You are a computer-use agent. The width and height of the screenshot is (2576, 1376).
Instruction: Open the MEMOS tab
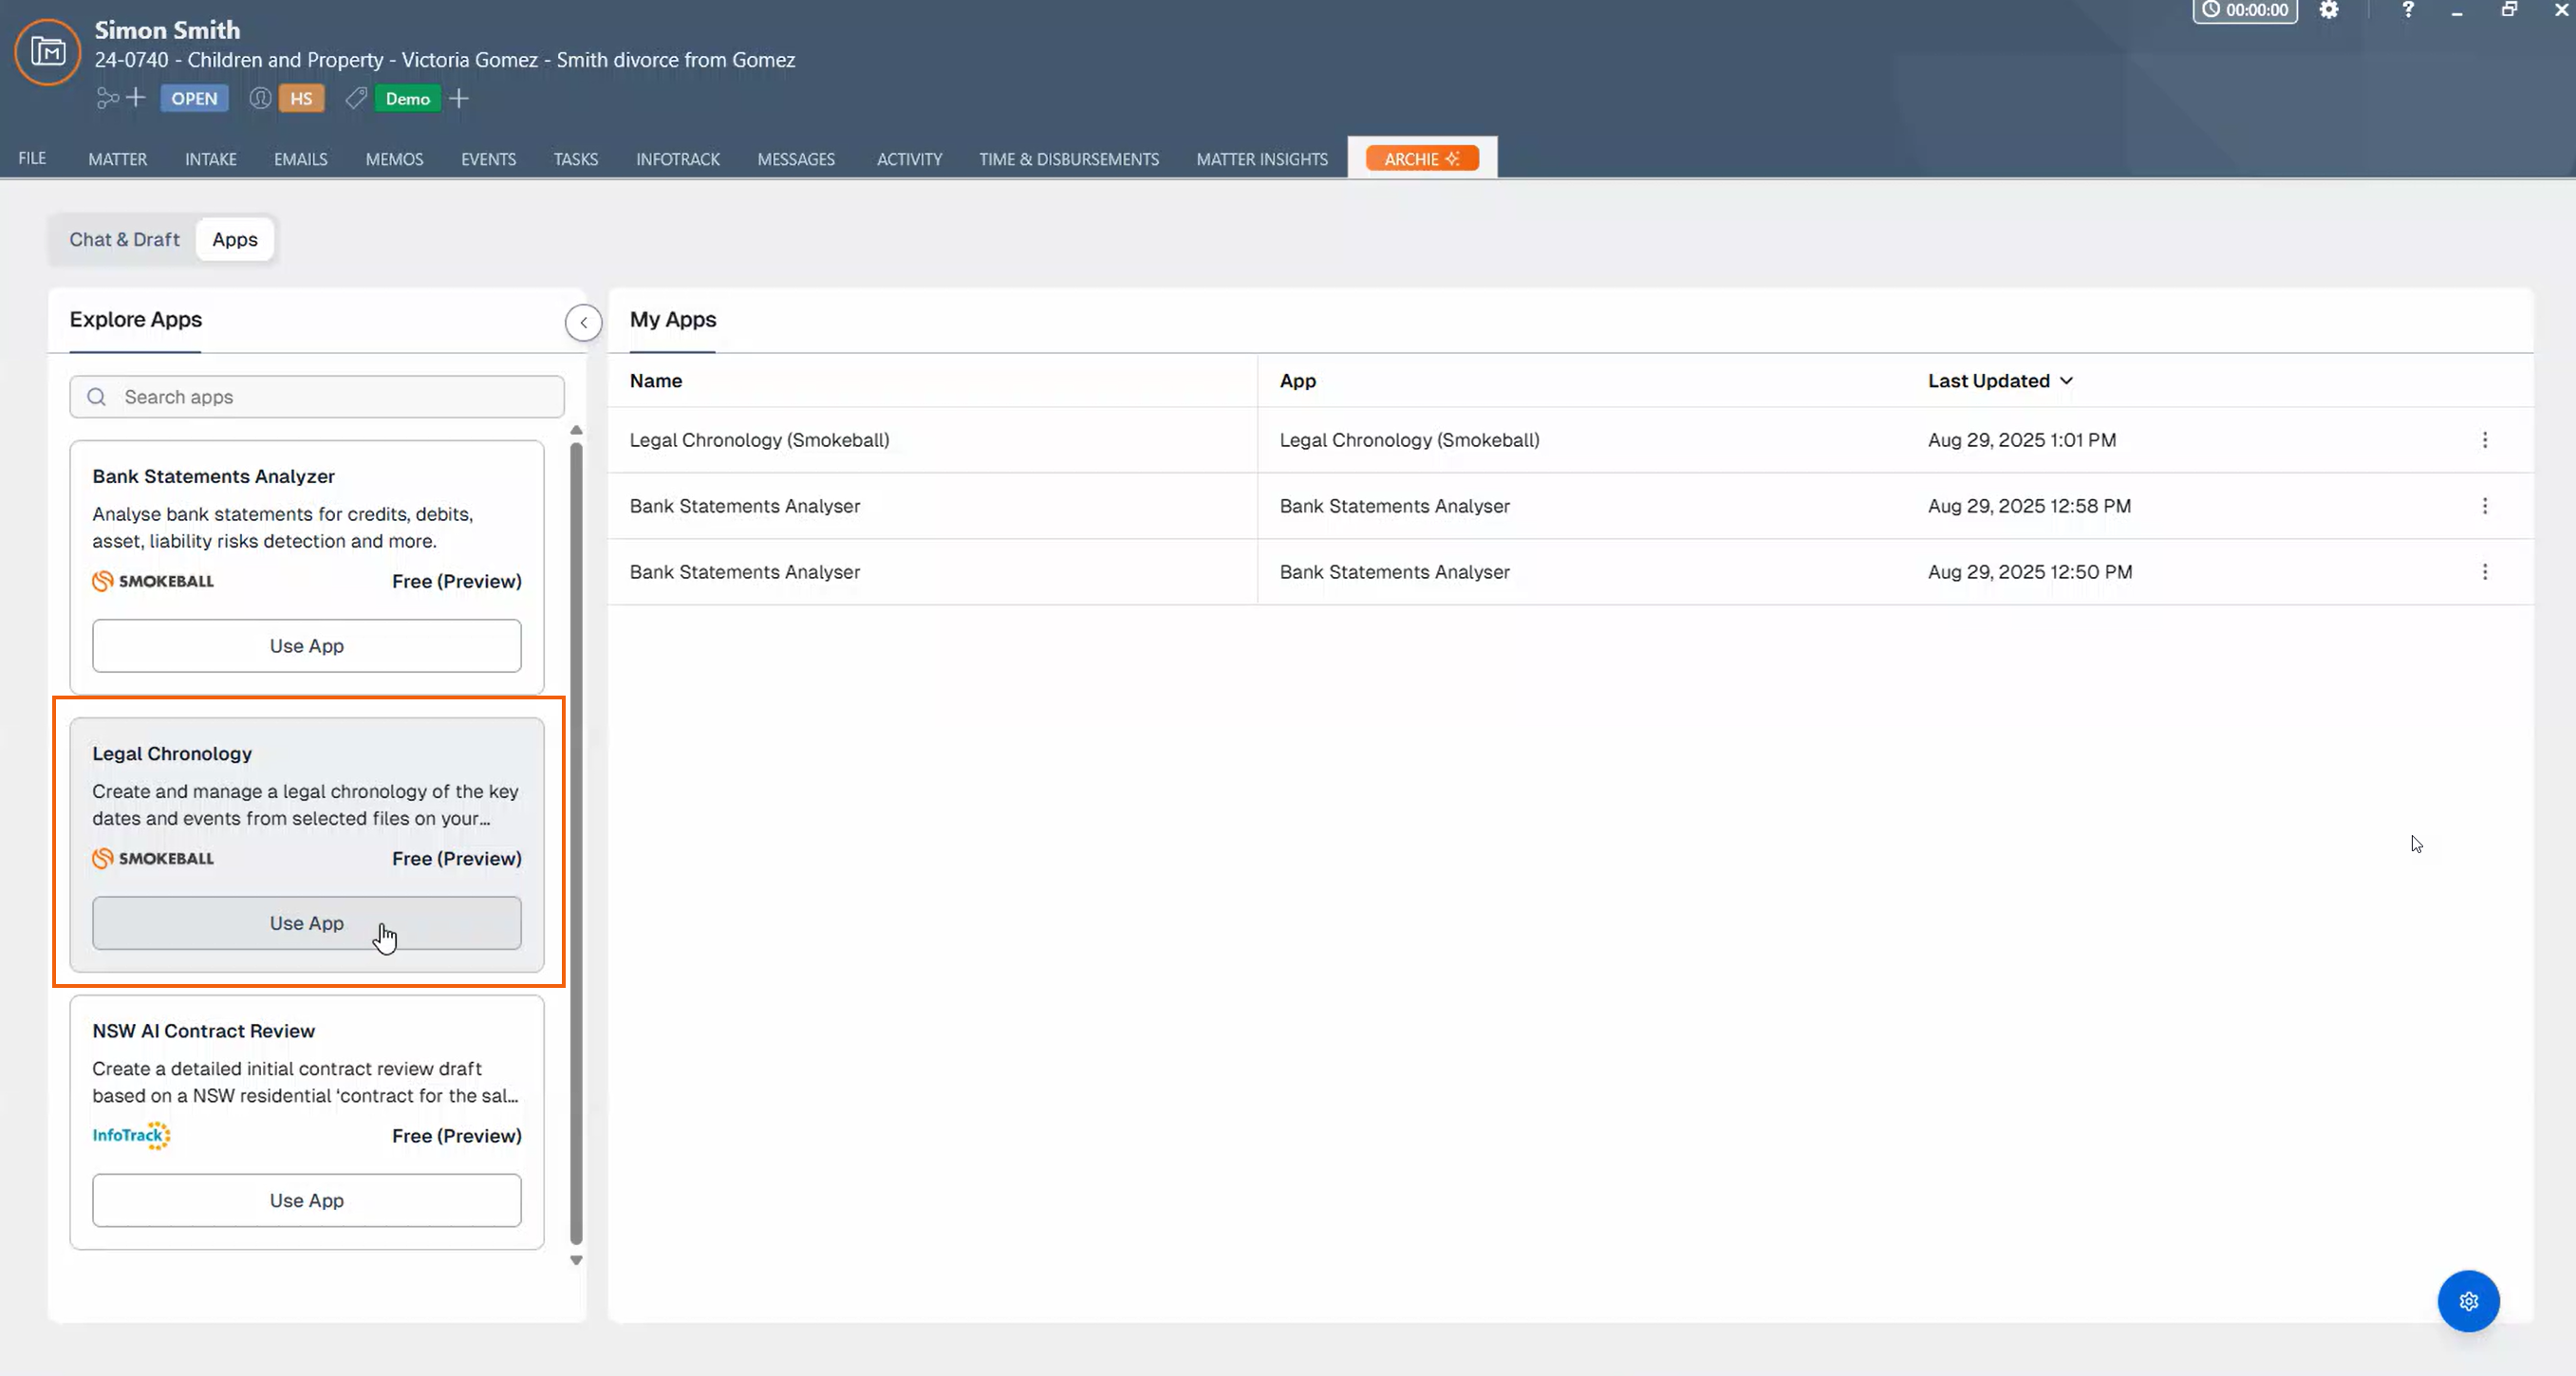coord(394,159)
